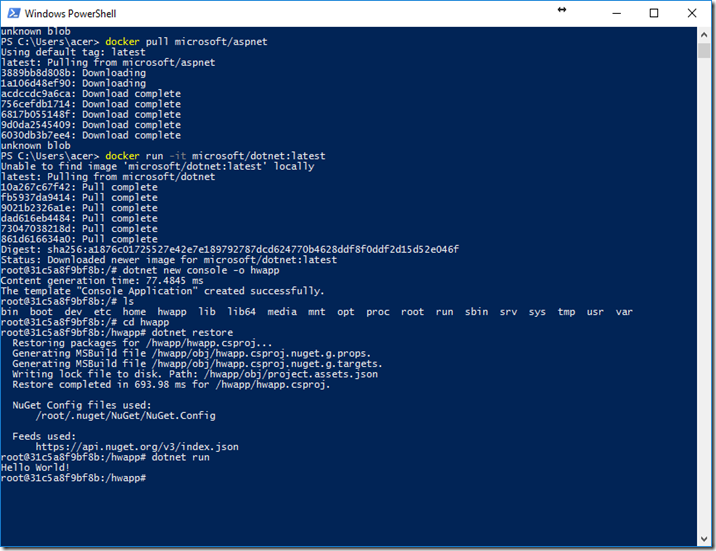This screenshot has height=551, width=716.
Task: Click the 'hwapp.csproj.nuget.g.targets' line
Action: [x=197, y=364]
